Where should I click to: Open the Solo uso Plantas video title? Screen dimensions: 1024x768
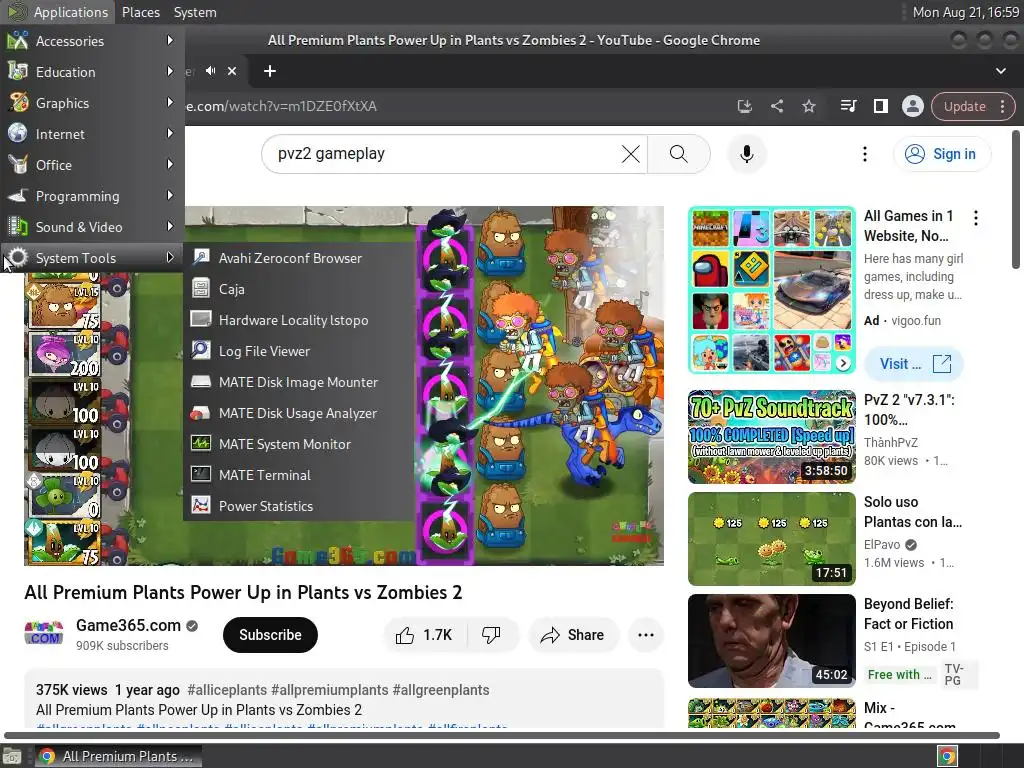point(912,512)
